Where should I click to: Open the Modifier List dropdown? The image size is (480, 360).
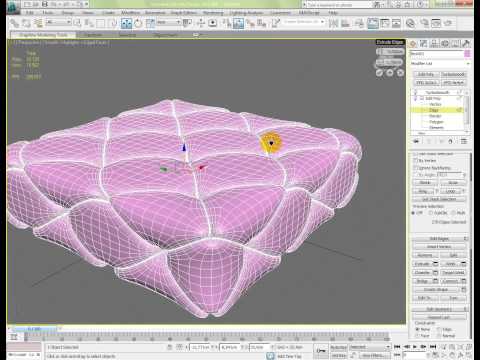tap(440, 63)
